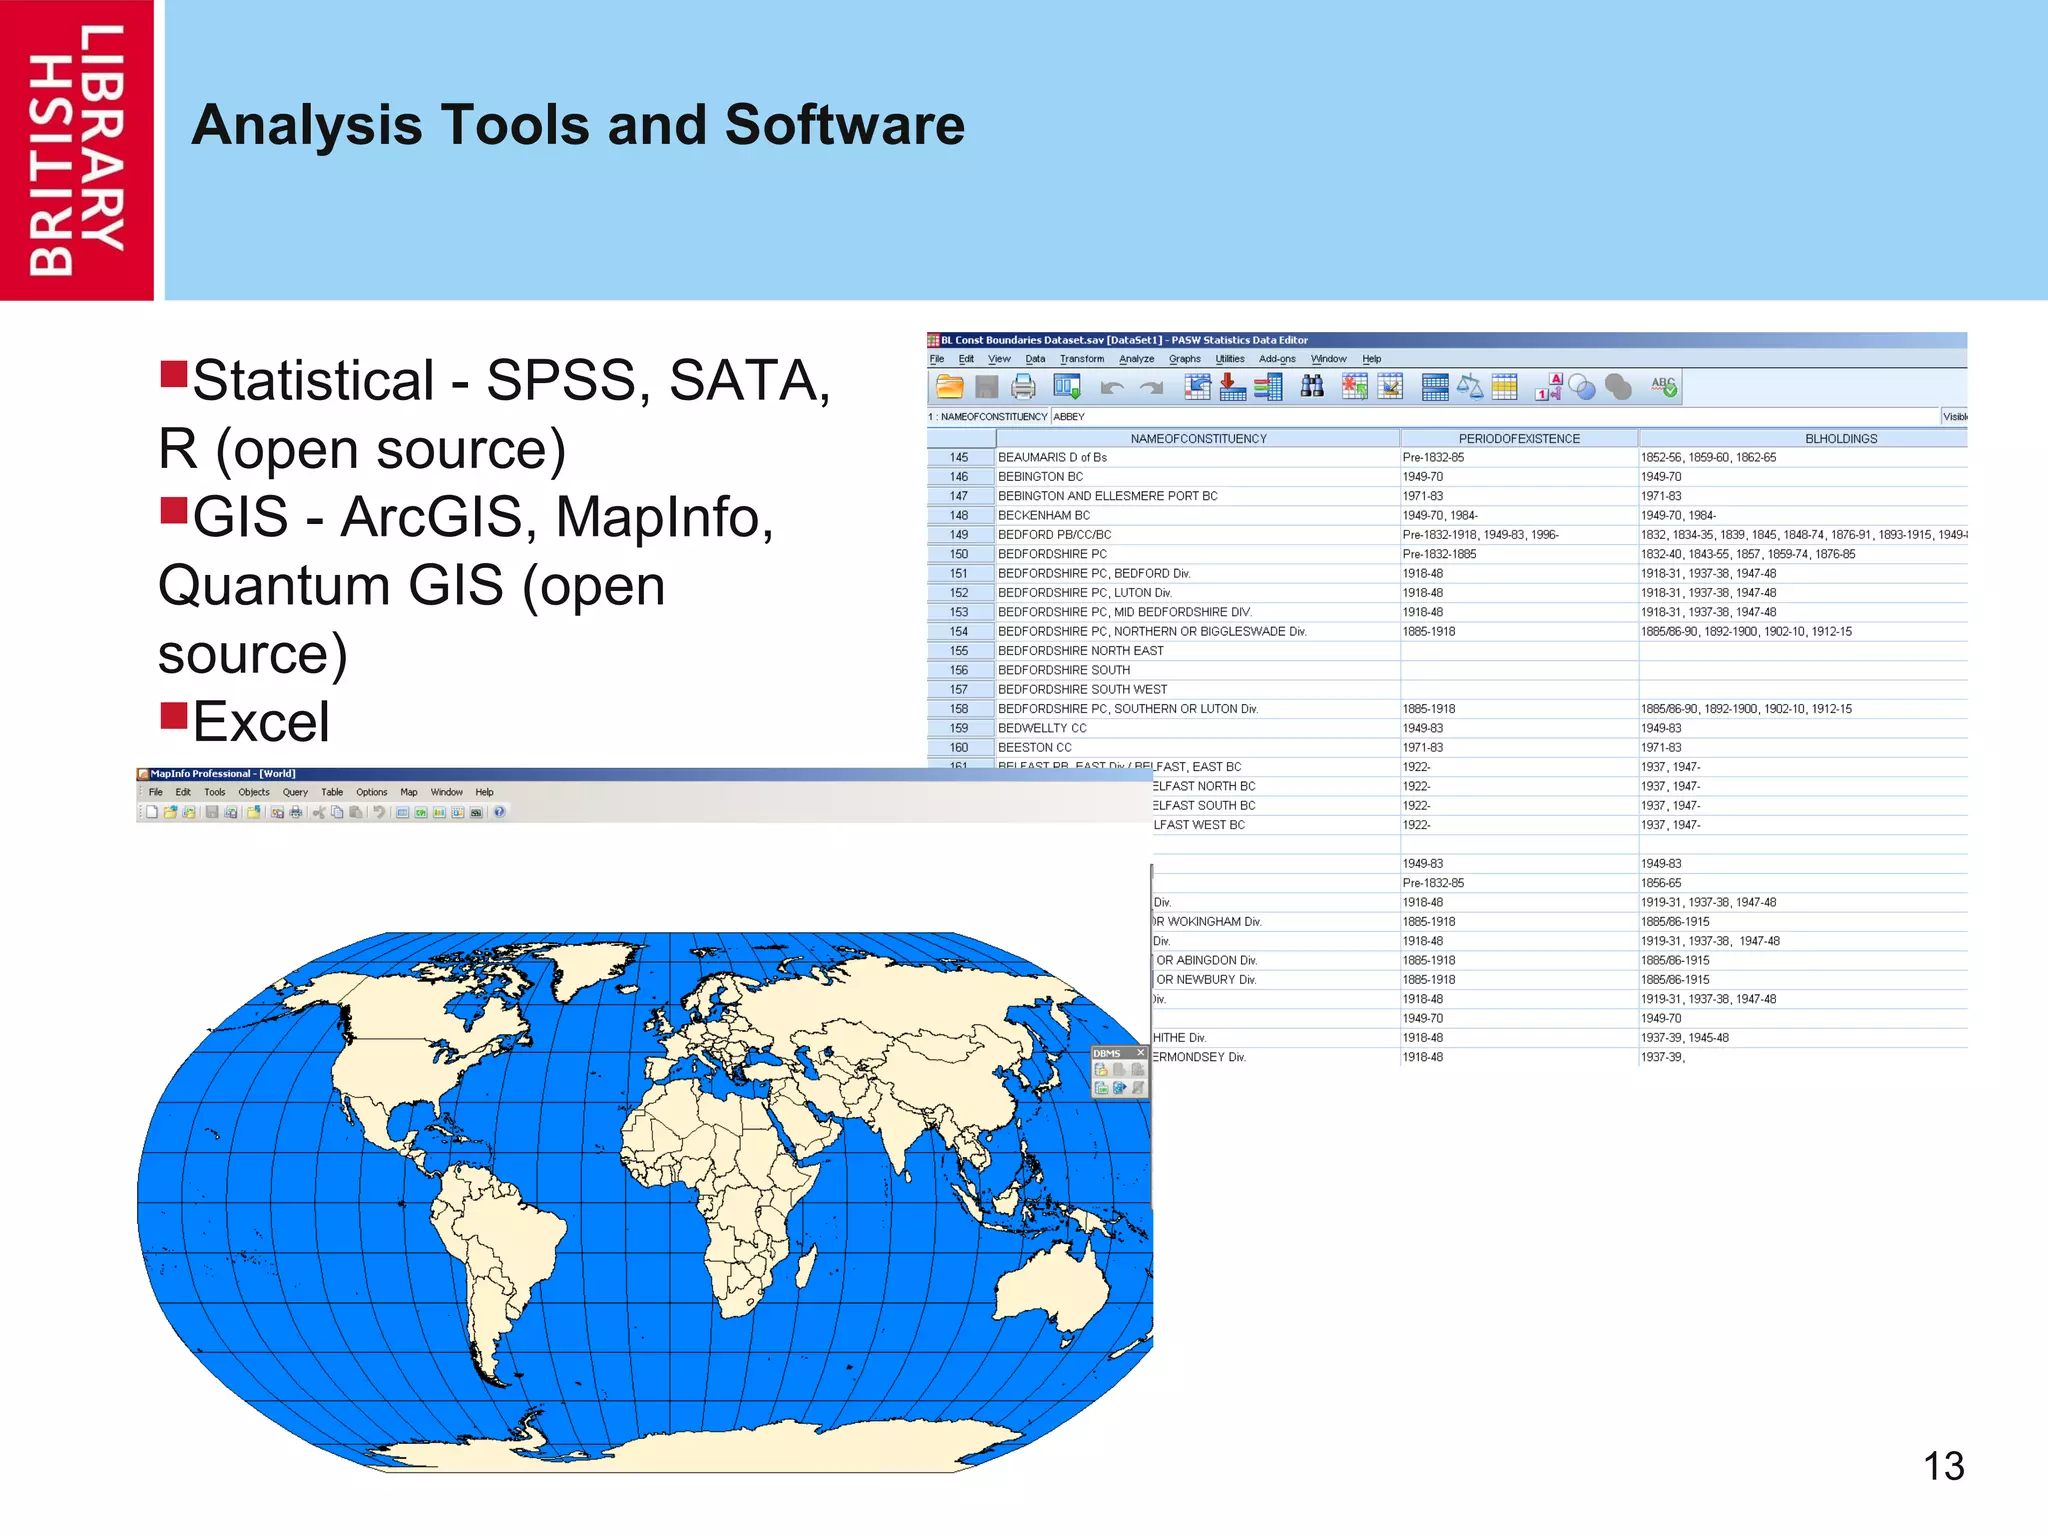This screenshot has height=1536, width=2048.
Task: Click the Copy icon in MapInfo toolbar
Action: [337, 812]
